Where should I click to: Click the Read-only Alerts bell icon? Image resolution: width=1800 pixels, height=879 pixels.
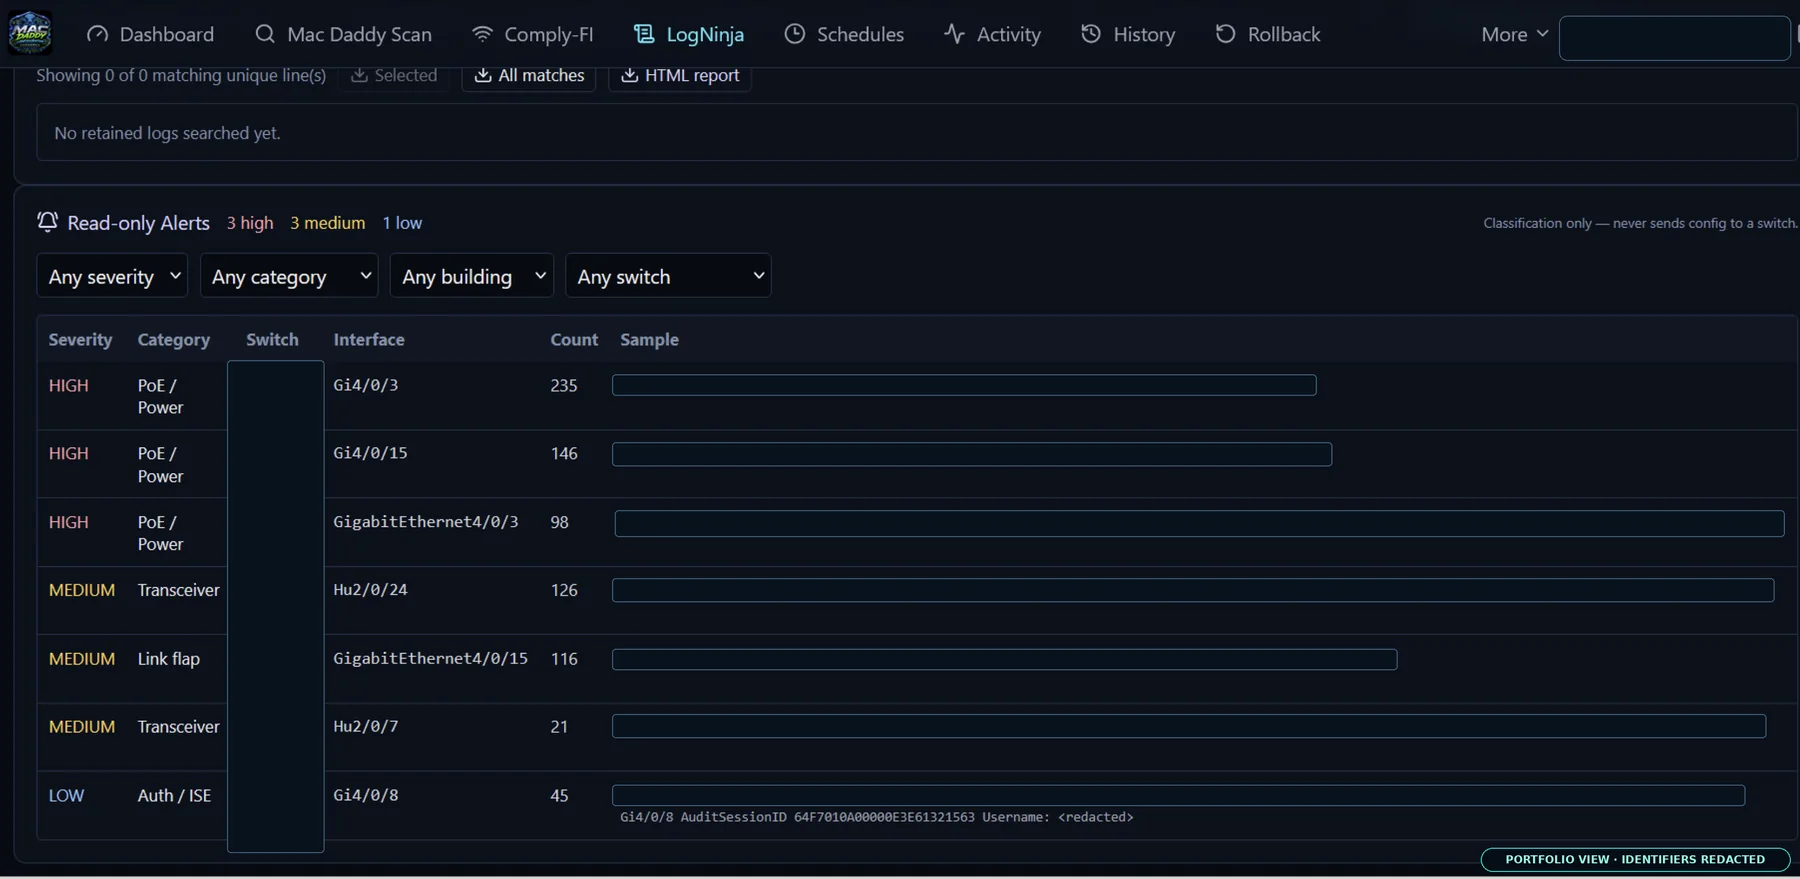click(x=47, y=222)
